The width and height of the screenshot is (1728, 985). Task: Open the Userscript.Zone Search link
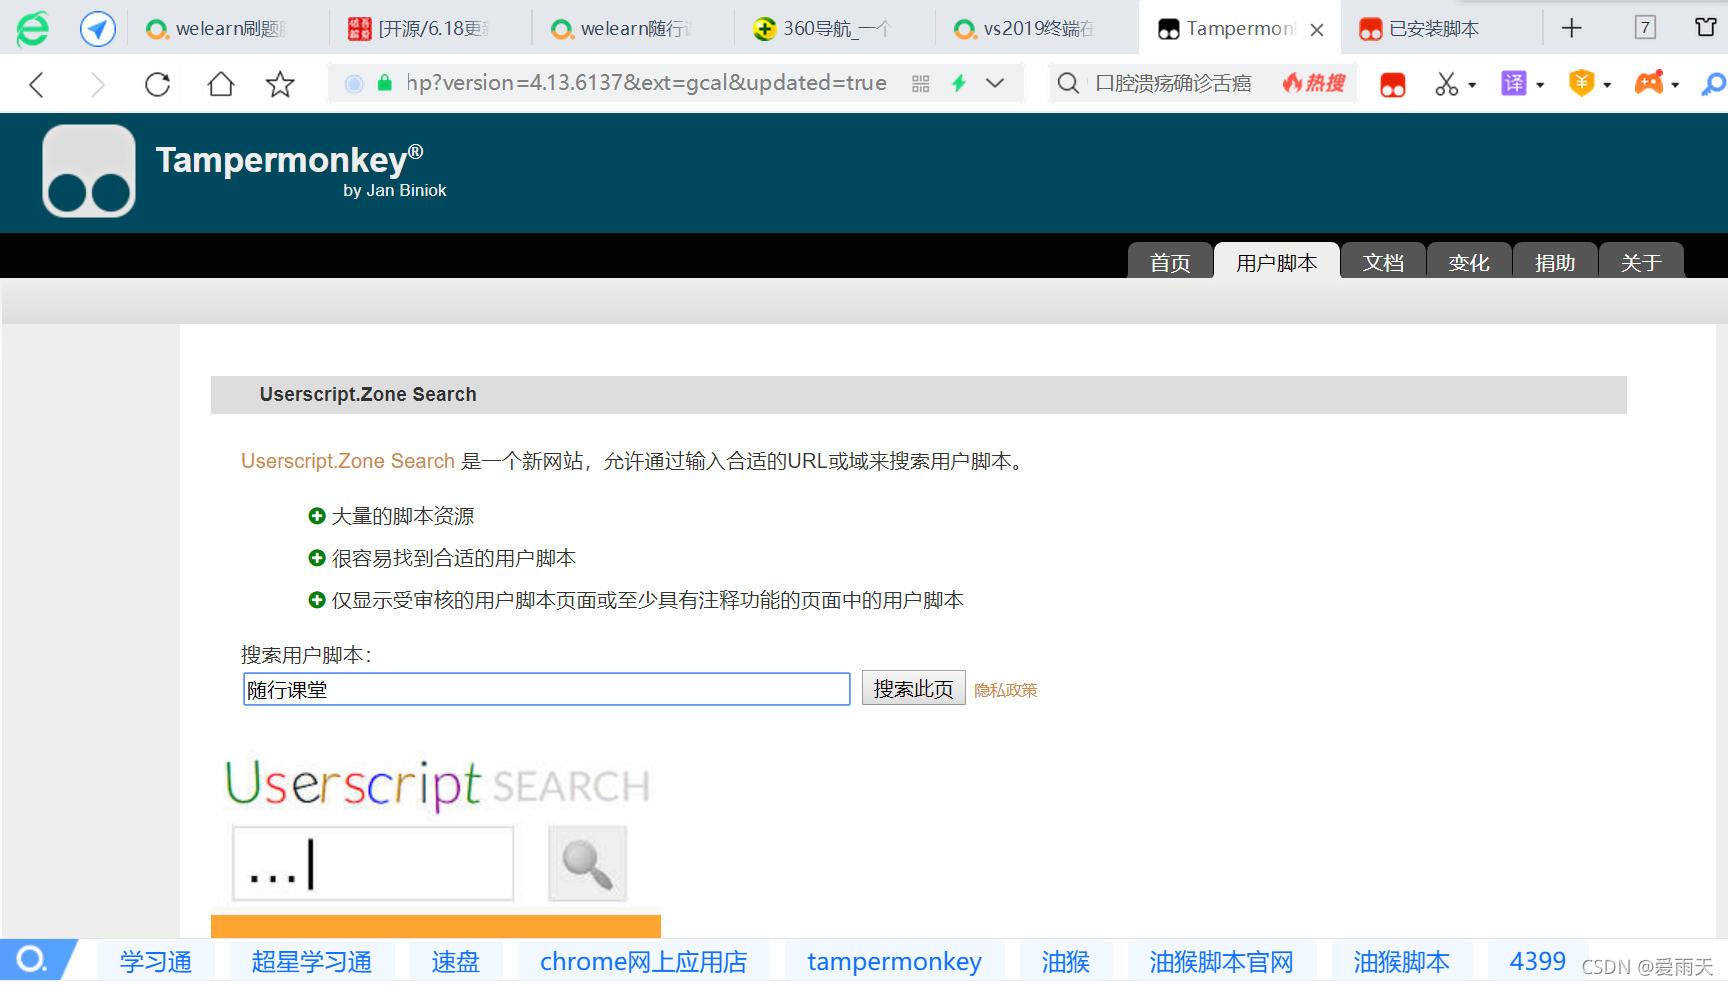pos(347,461)
